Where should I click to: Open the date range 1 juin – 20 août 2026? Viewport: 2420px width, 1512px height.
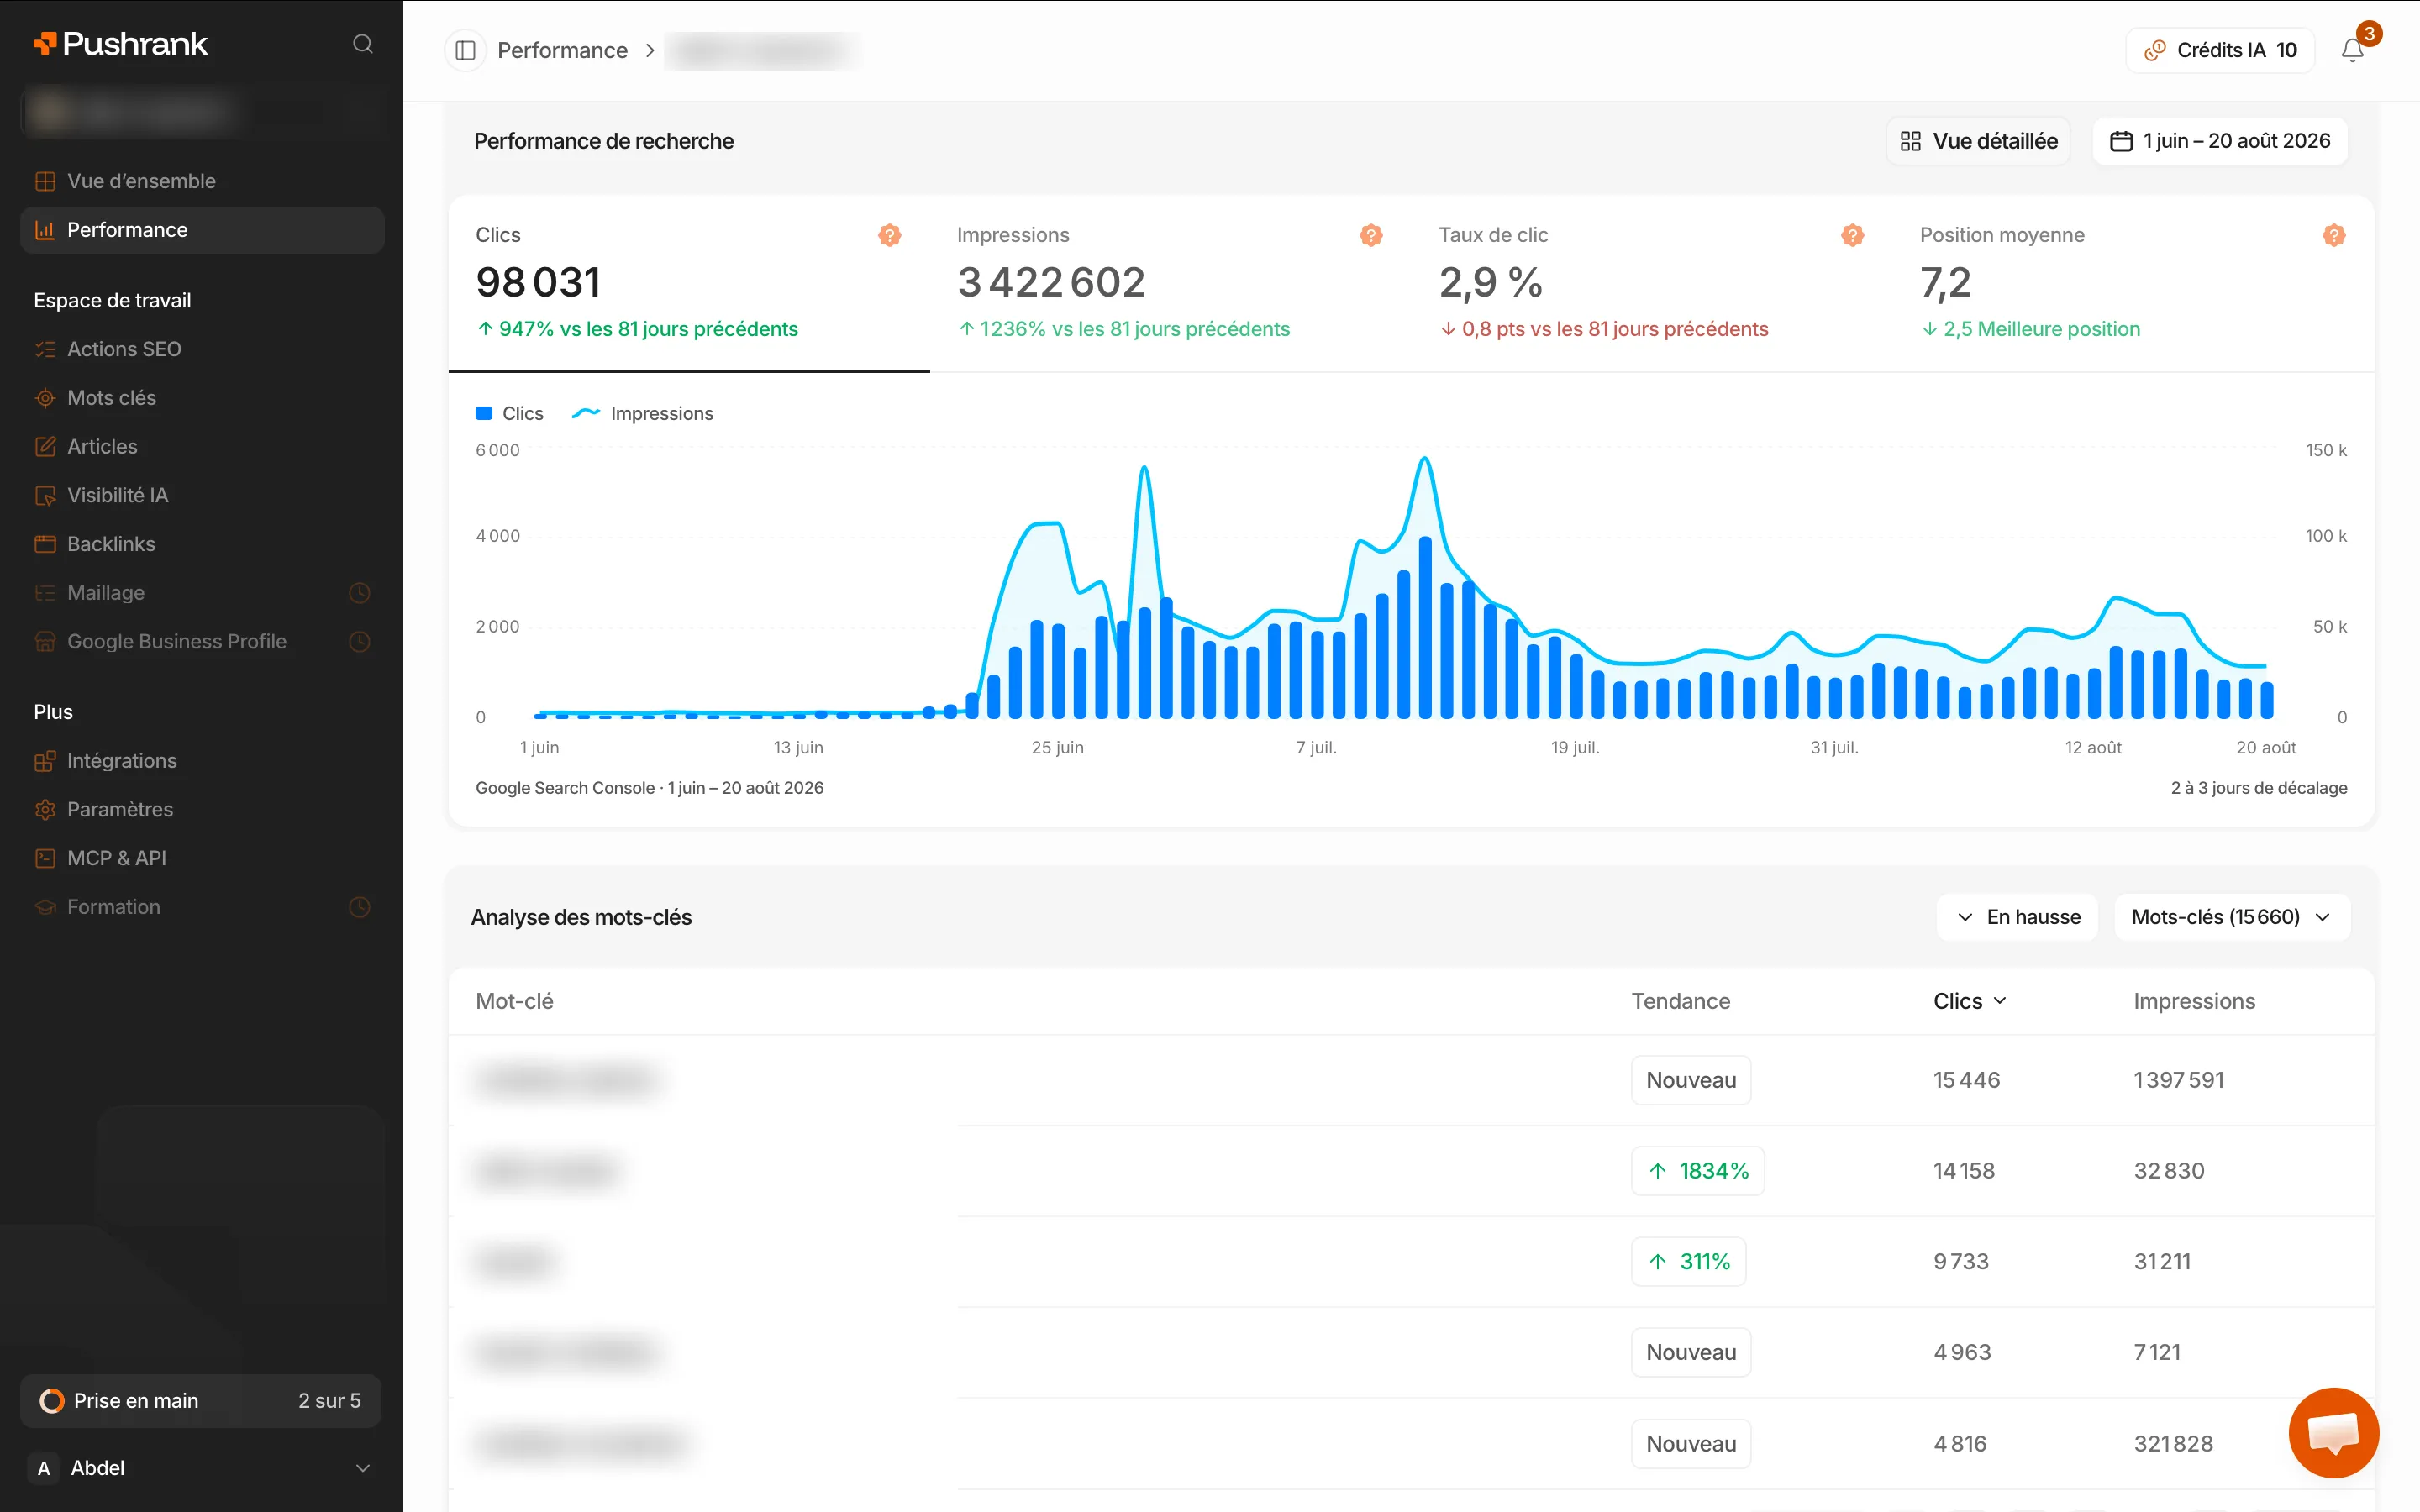pyautogui.click(x=2220, y=141)
